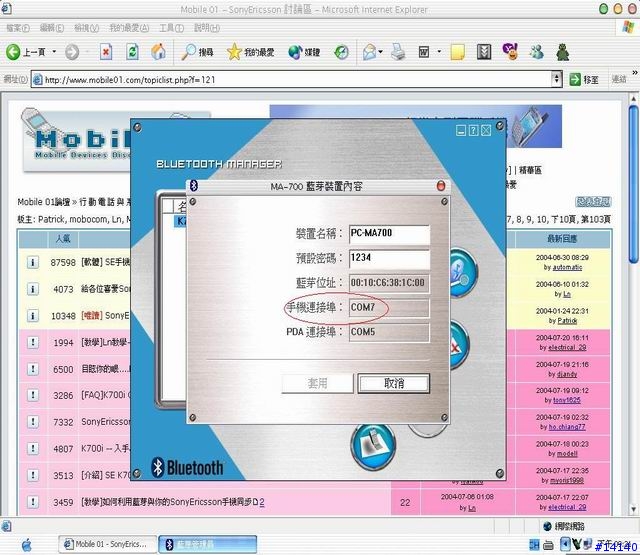This screenshot has width=640, height=555.
Task: Click the Forward arrow in Internet Explorer
Action: click(72, 52)
